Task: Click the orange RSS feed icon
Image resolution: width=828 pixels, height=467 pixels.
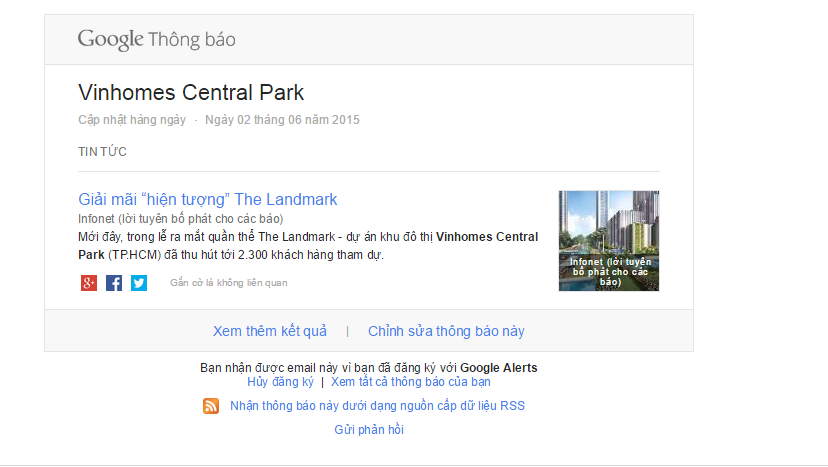Action: click(x=211, y=406)
